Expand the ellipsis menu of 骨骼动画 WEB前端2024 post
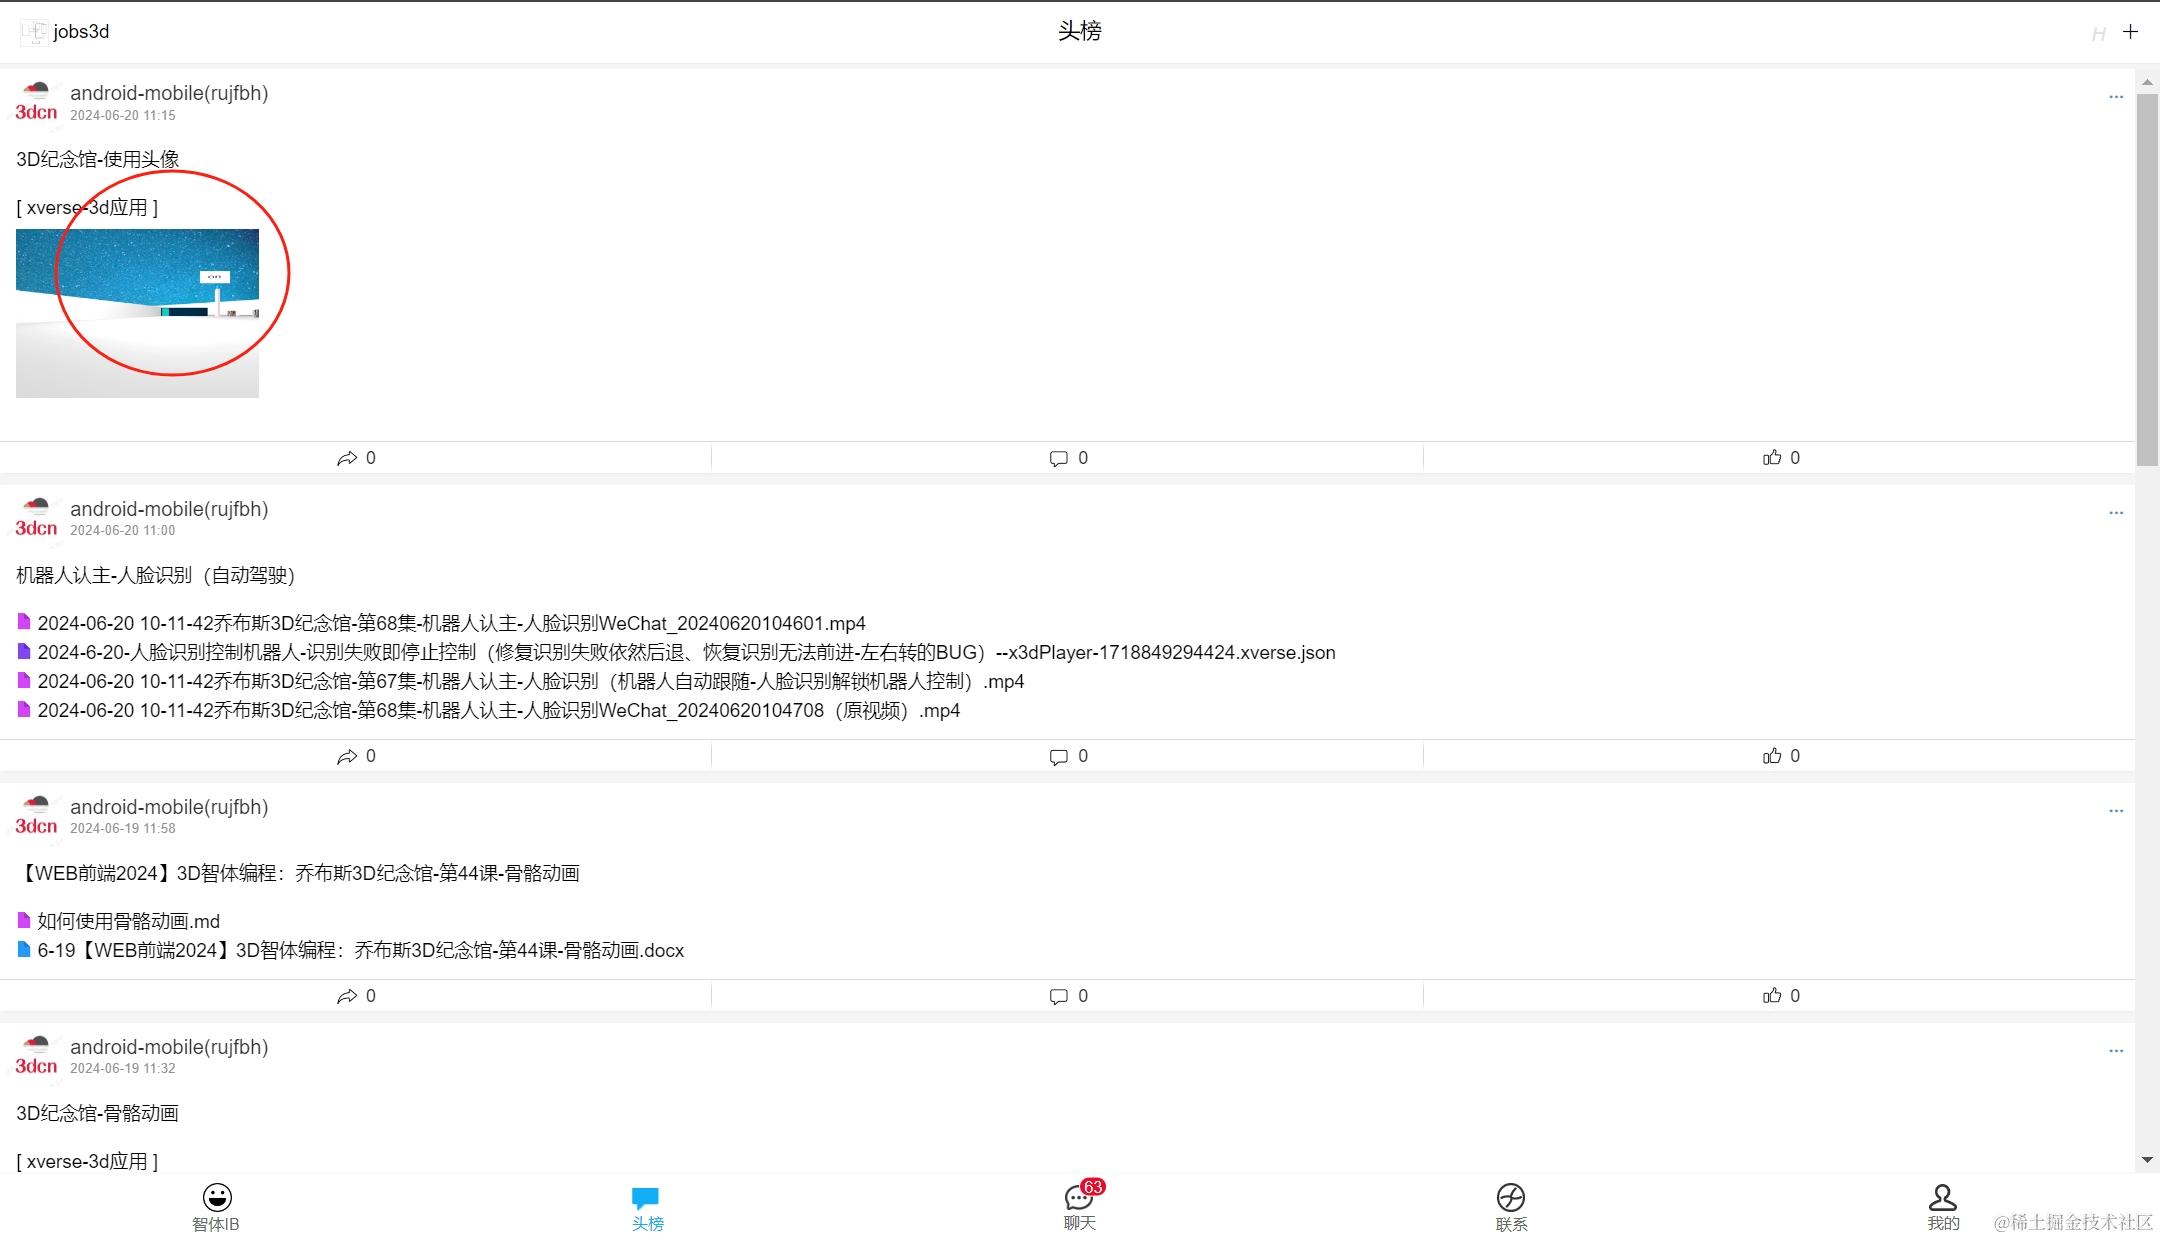 tap(2115, 811)
